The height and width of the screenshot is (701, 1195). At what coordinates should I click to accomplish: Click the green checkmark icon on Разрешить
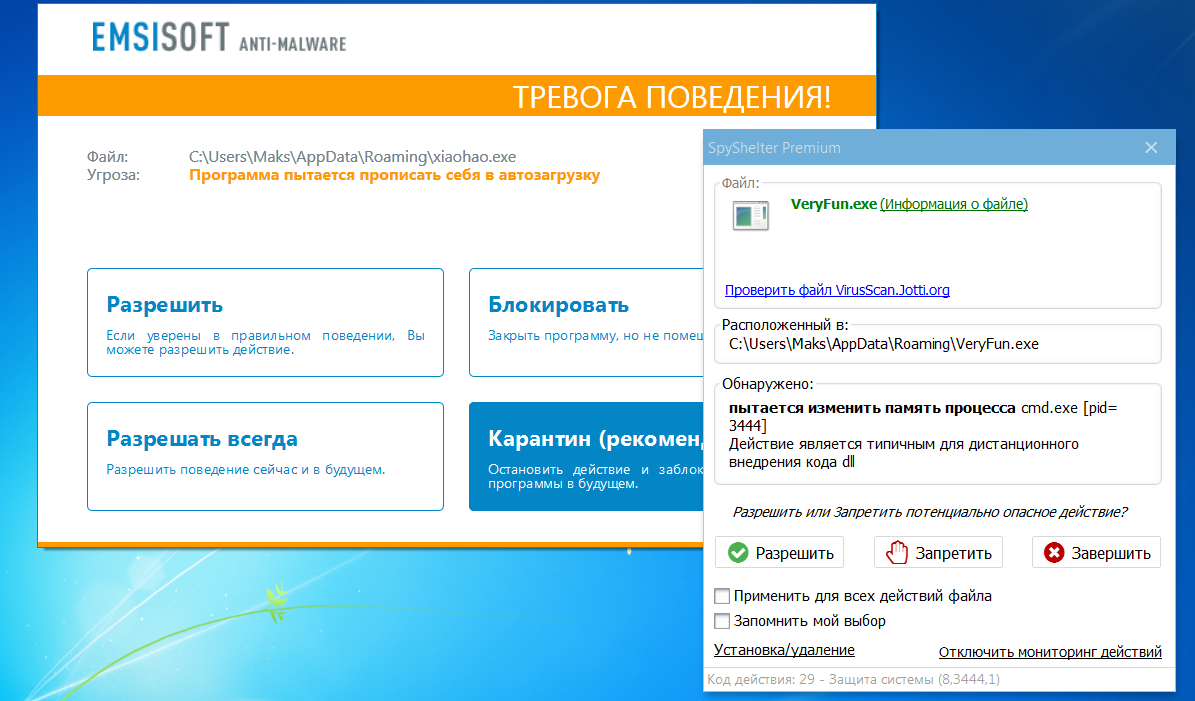(x=738, y=552)
